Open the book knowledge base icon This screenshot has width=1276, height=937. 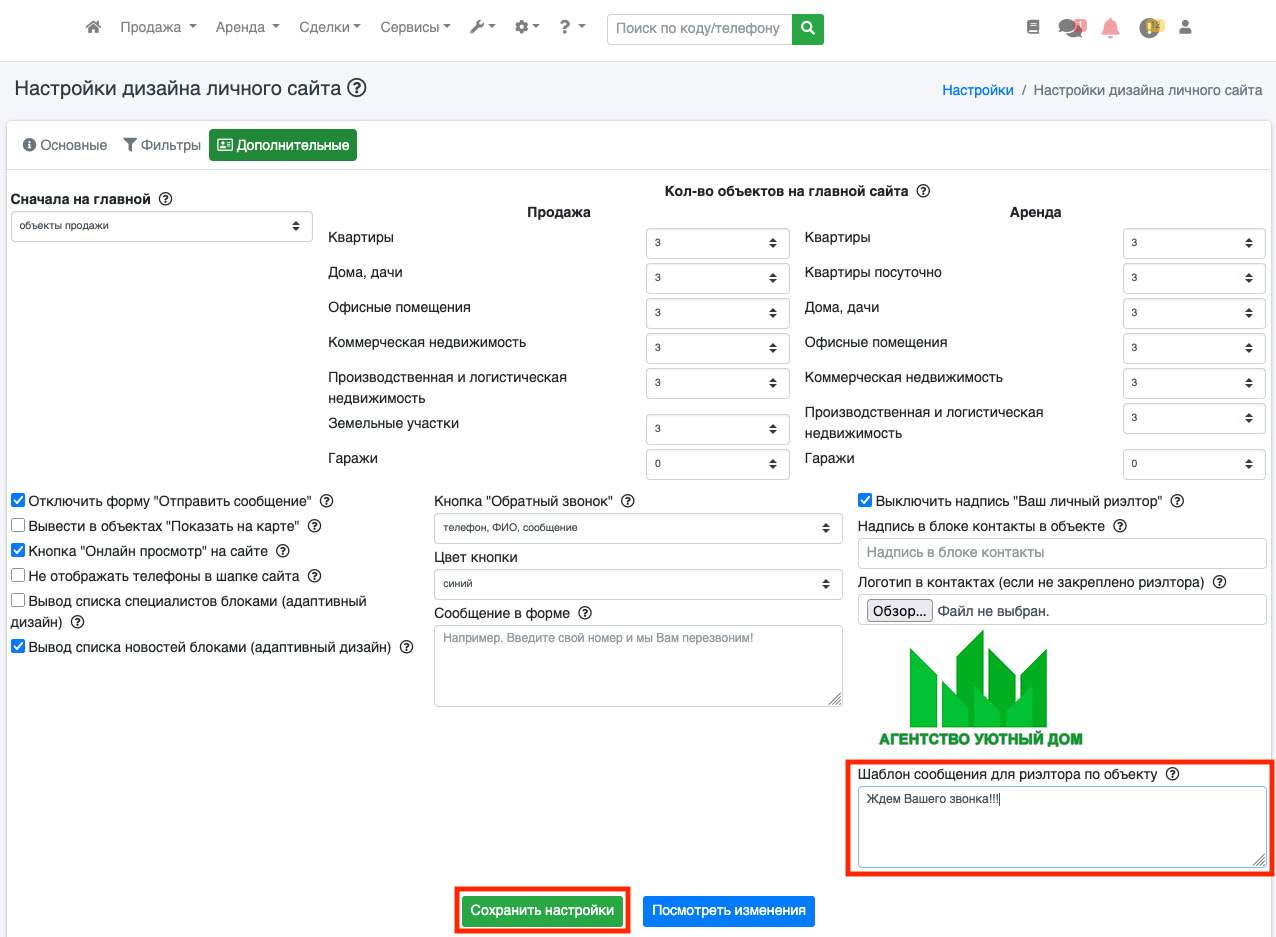click(1033, 28)
